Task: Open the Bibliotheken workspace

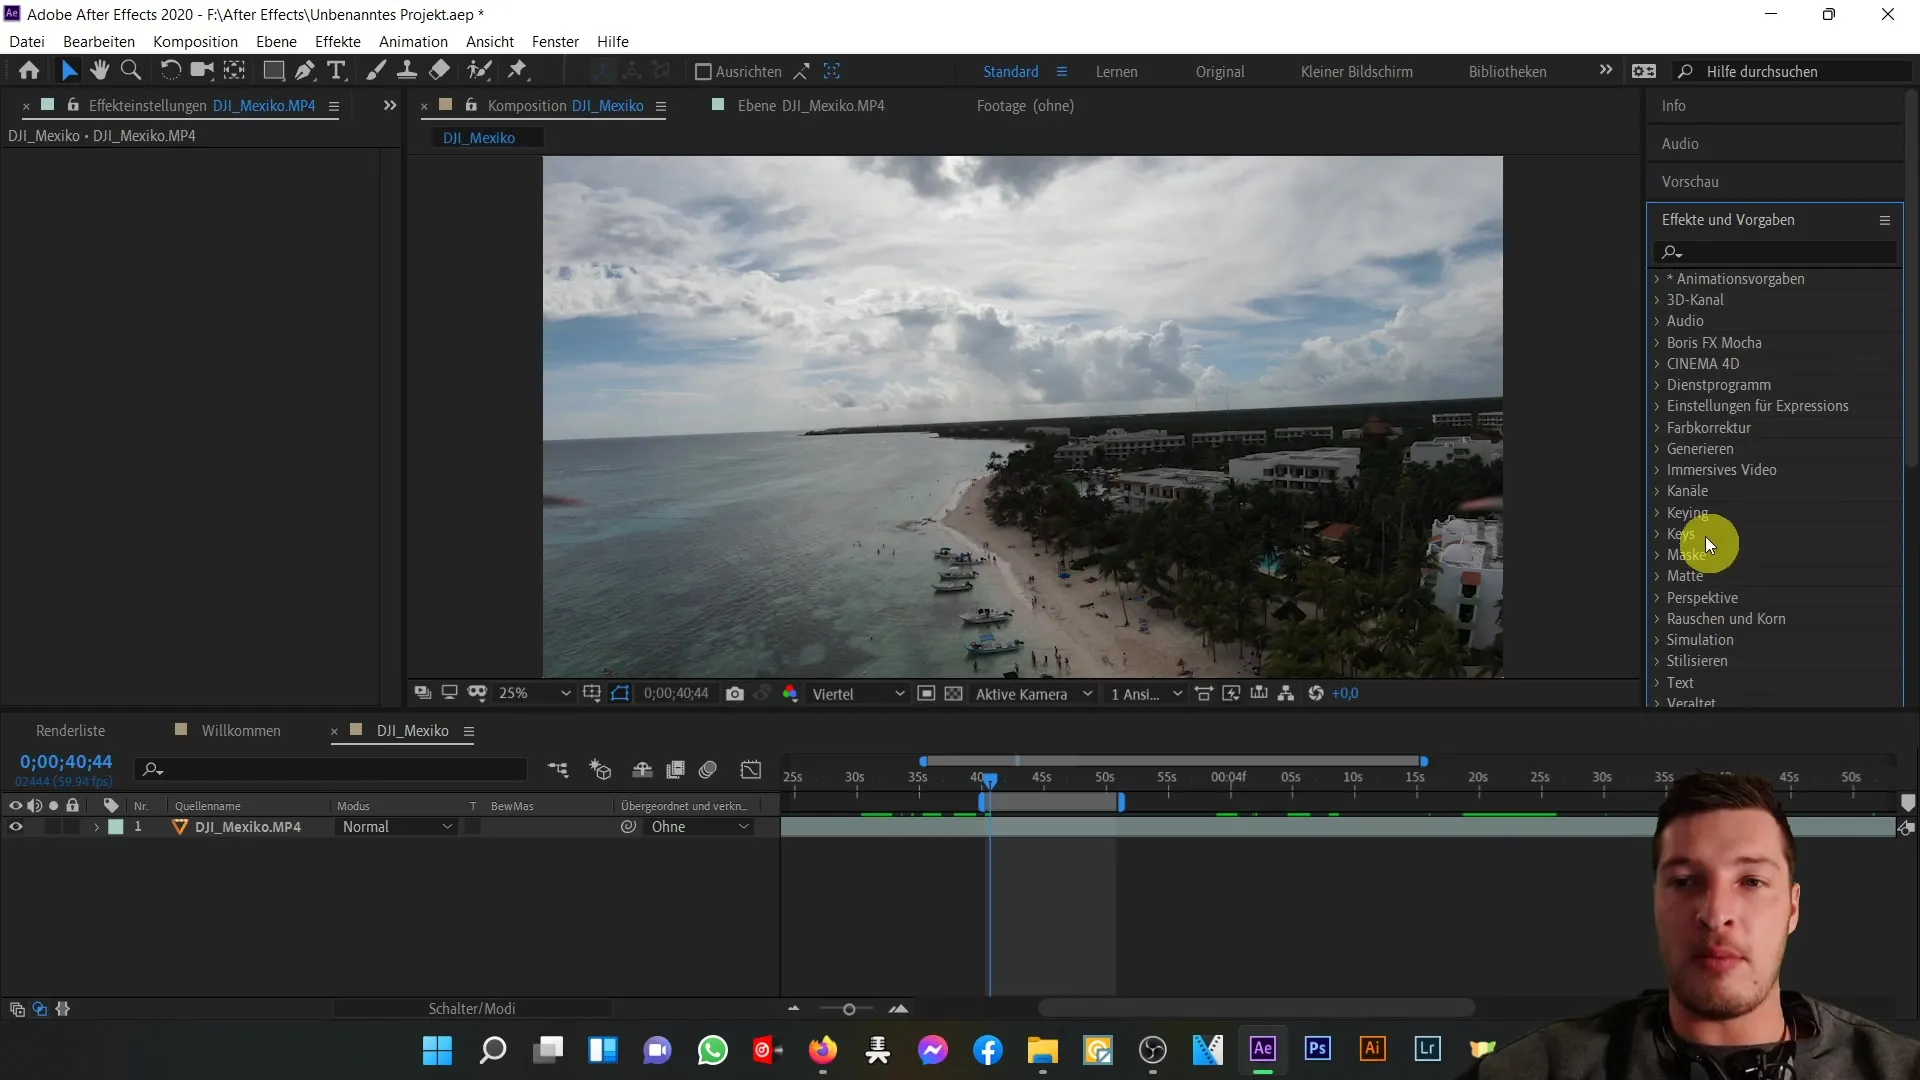Action: point(1507,72)
